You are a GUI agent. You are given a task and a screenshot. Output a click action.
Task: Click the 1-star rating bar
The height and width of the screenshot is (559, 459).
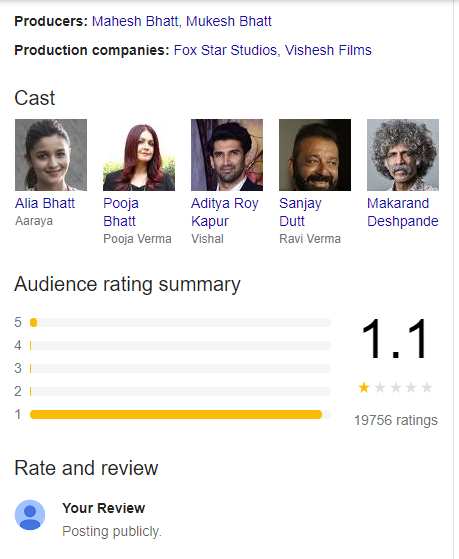180,414
